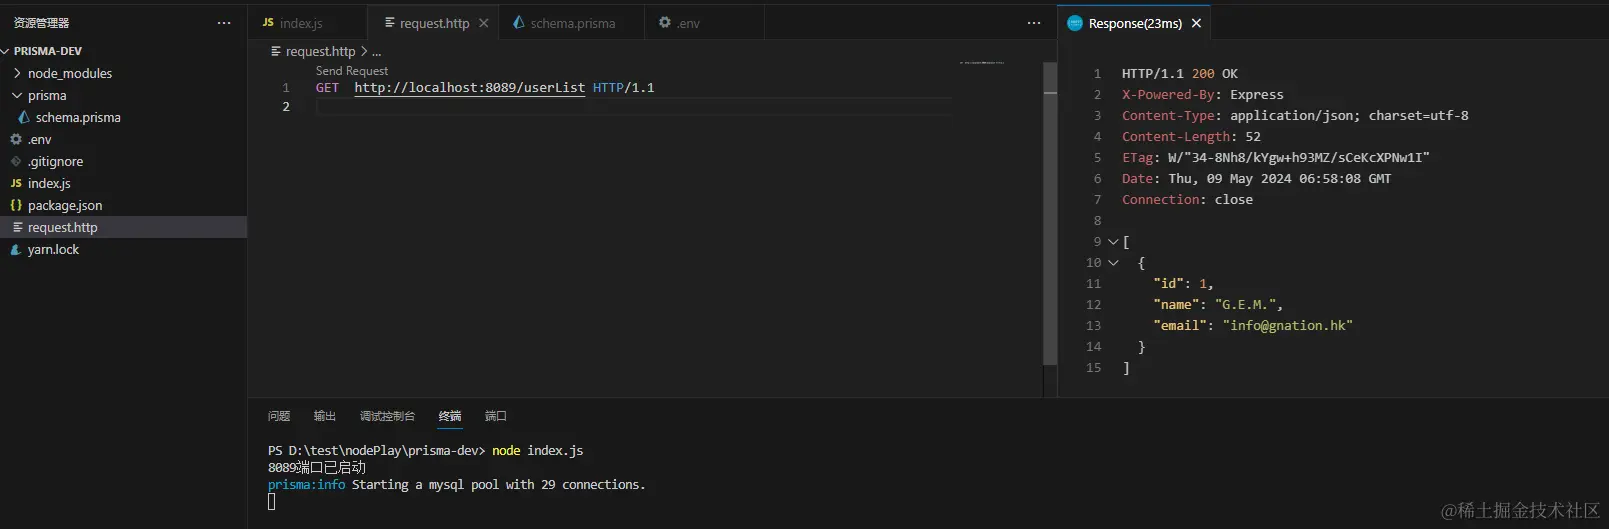
Task: Switch to the 输出 panel tab
Action: point(325,416)
